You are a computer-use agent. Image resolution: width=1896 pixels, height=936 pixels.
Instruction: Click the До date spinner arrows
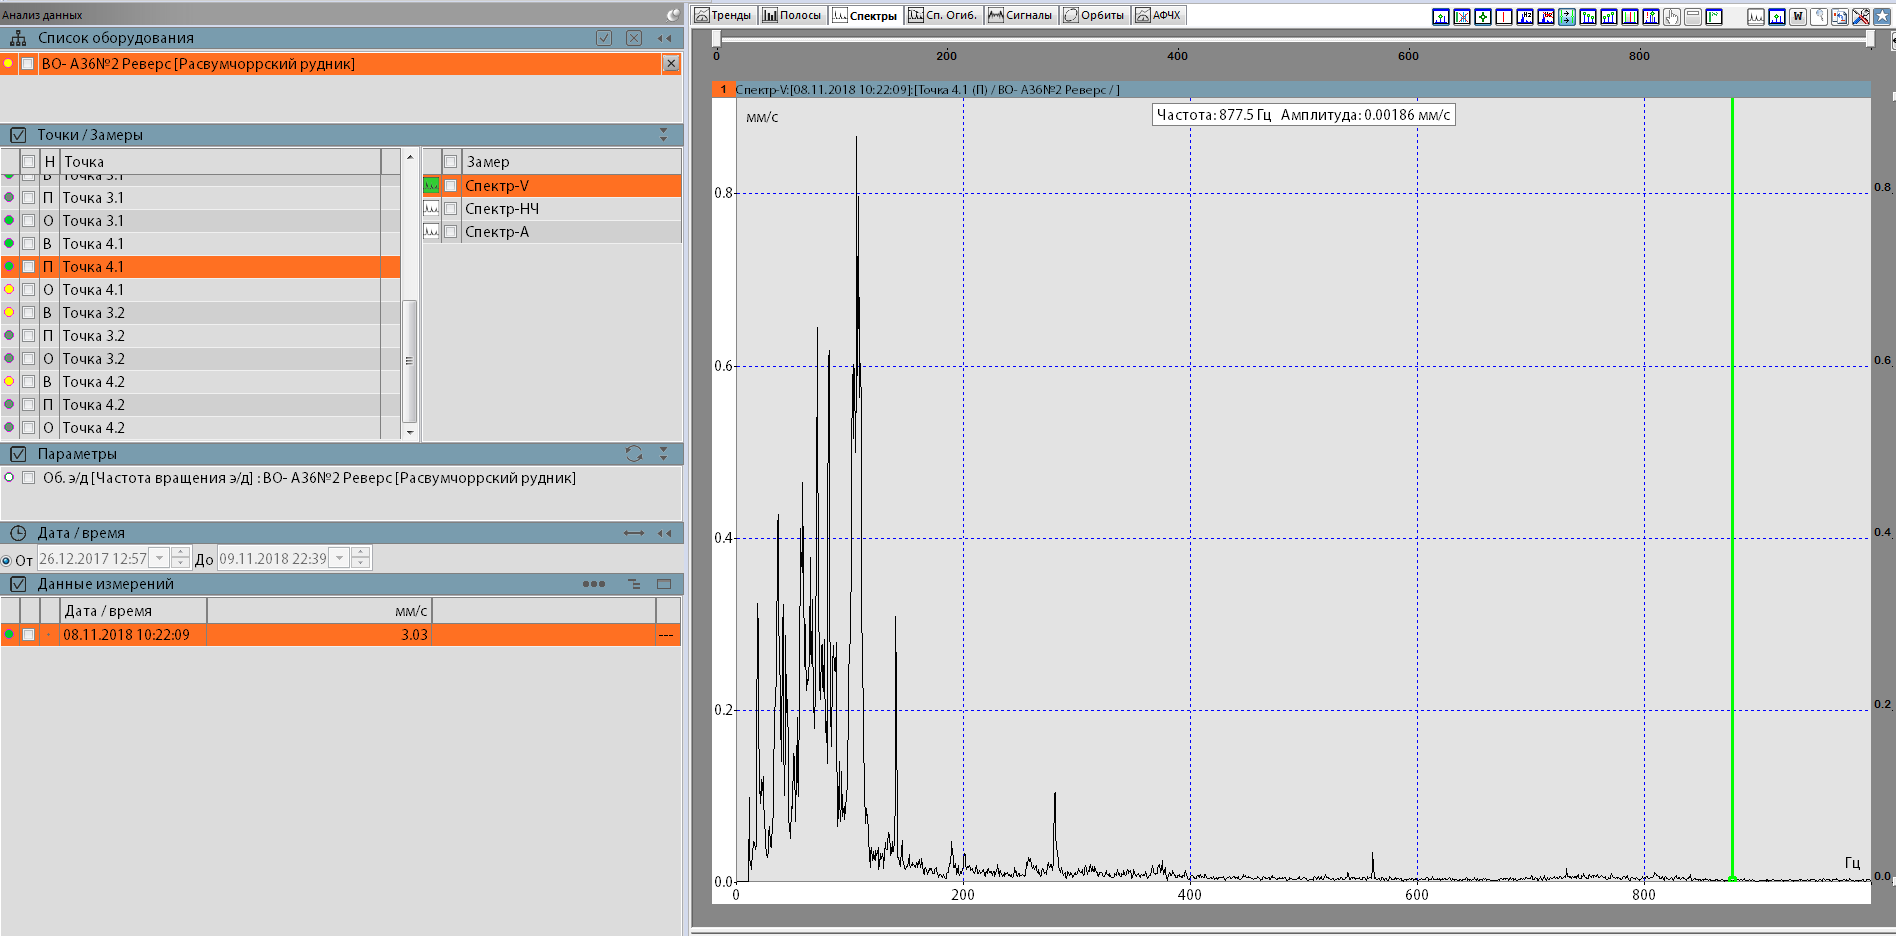tap(361, 558)
